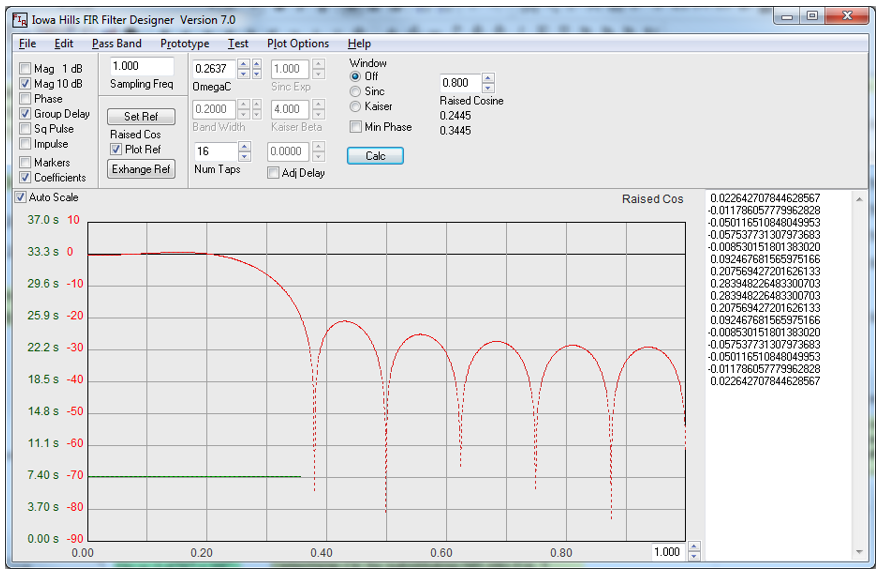Lower the Raised Cosine value using down arrow
The width and height of the screenshot is (881, 573).
coord(488,88)
